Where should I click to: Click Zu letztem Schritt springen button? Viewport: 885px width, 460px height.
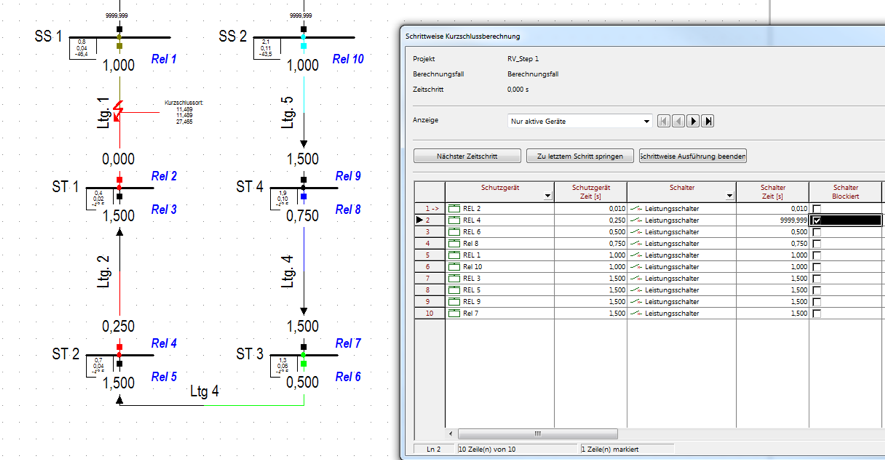coord(580,157)
